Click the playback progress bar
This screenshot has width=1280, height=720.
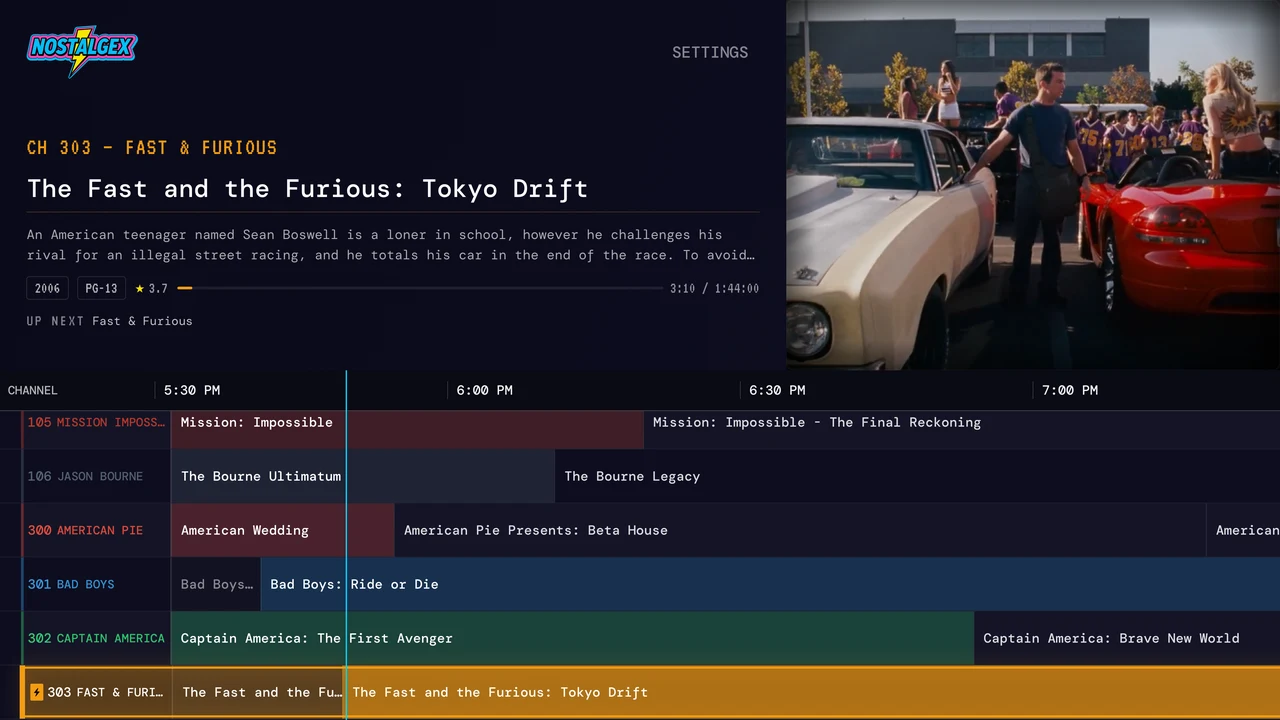[420, 288]
